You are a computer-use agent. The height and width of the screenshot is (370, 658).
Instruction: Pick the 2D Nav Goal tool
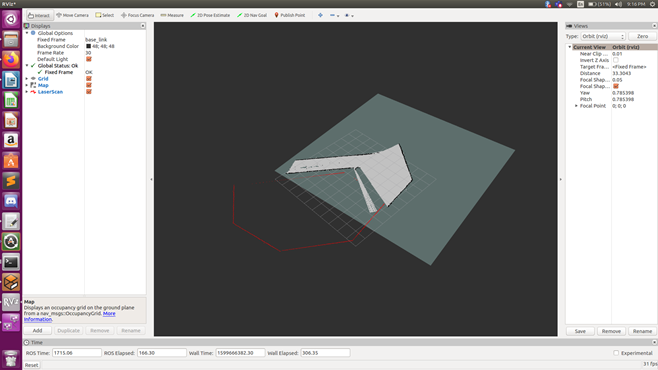coord(252,15)
